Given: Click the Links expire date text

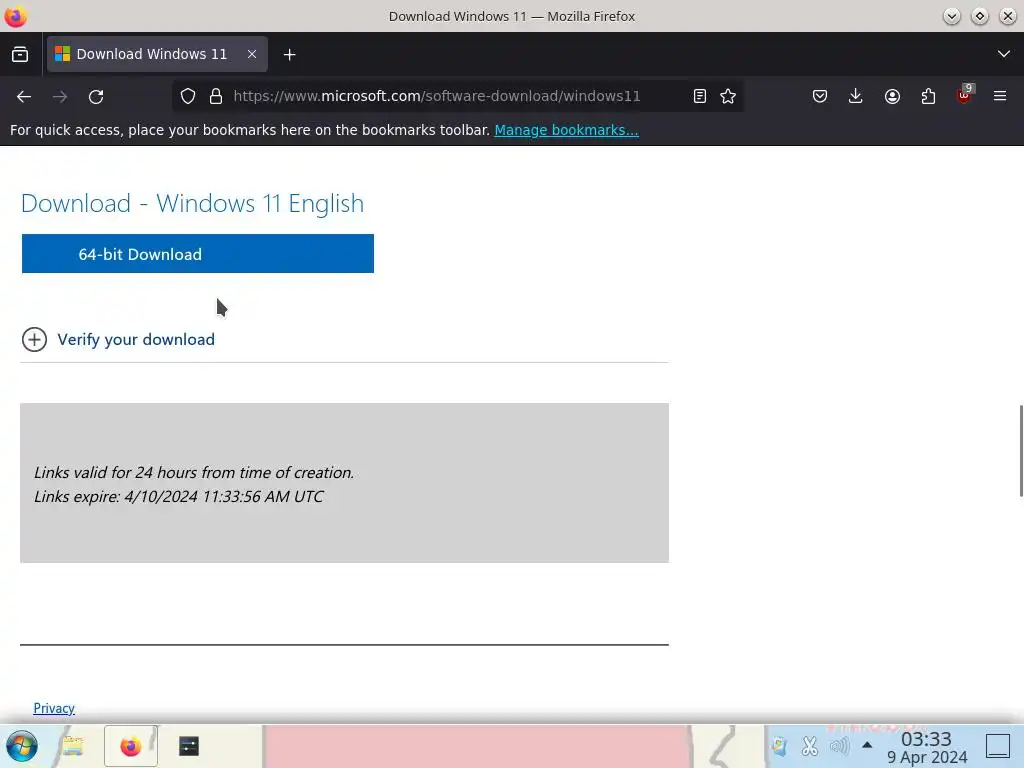Looking at the screenshot, I should [x=178, y=496].
